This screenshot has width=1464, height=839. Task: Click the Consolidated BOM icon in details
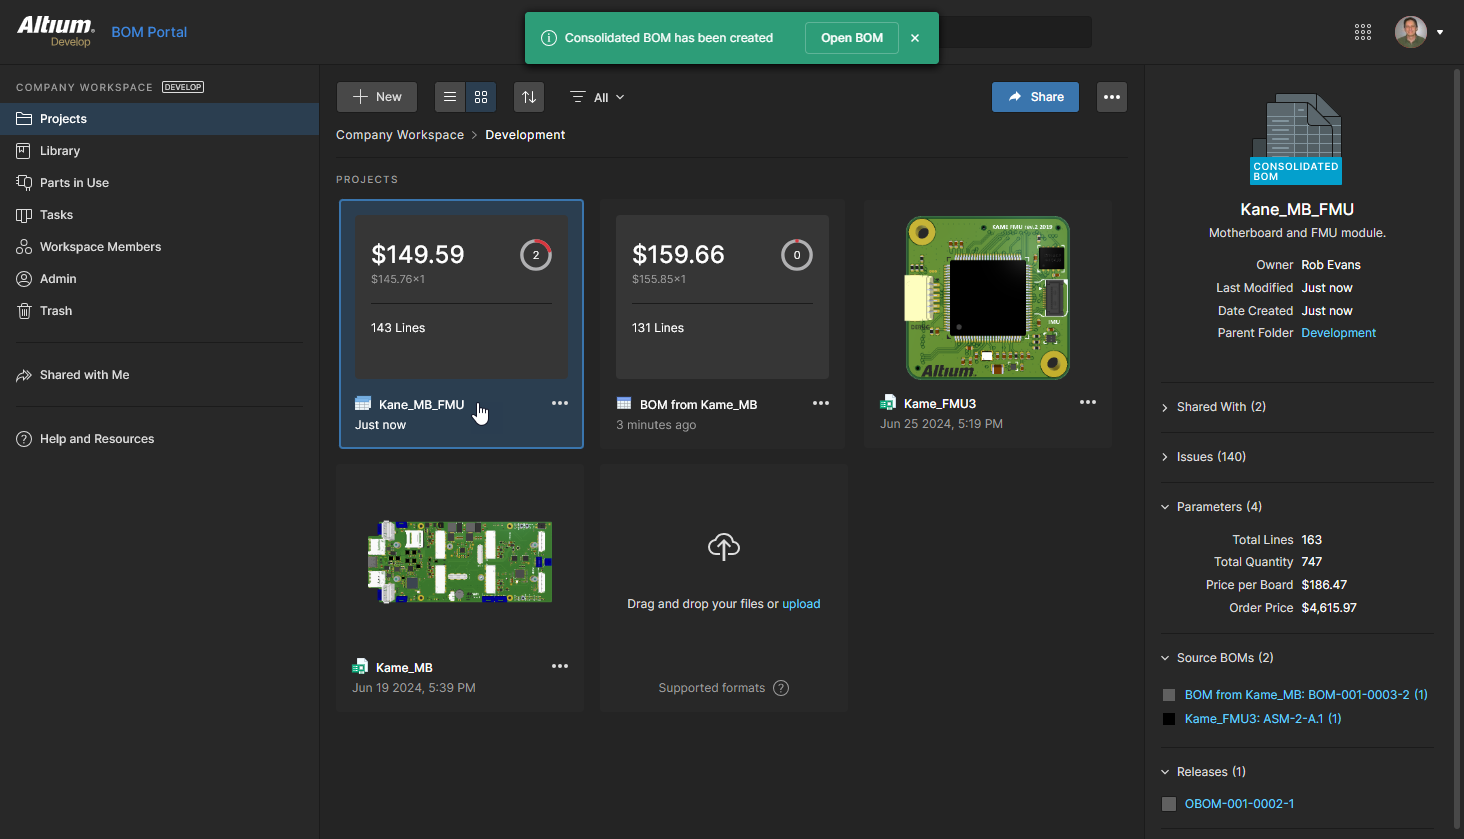pyautogui.click(x=1297, y=139)
